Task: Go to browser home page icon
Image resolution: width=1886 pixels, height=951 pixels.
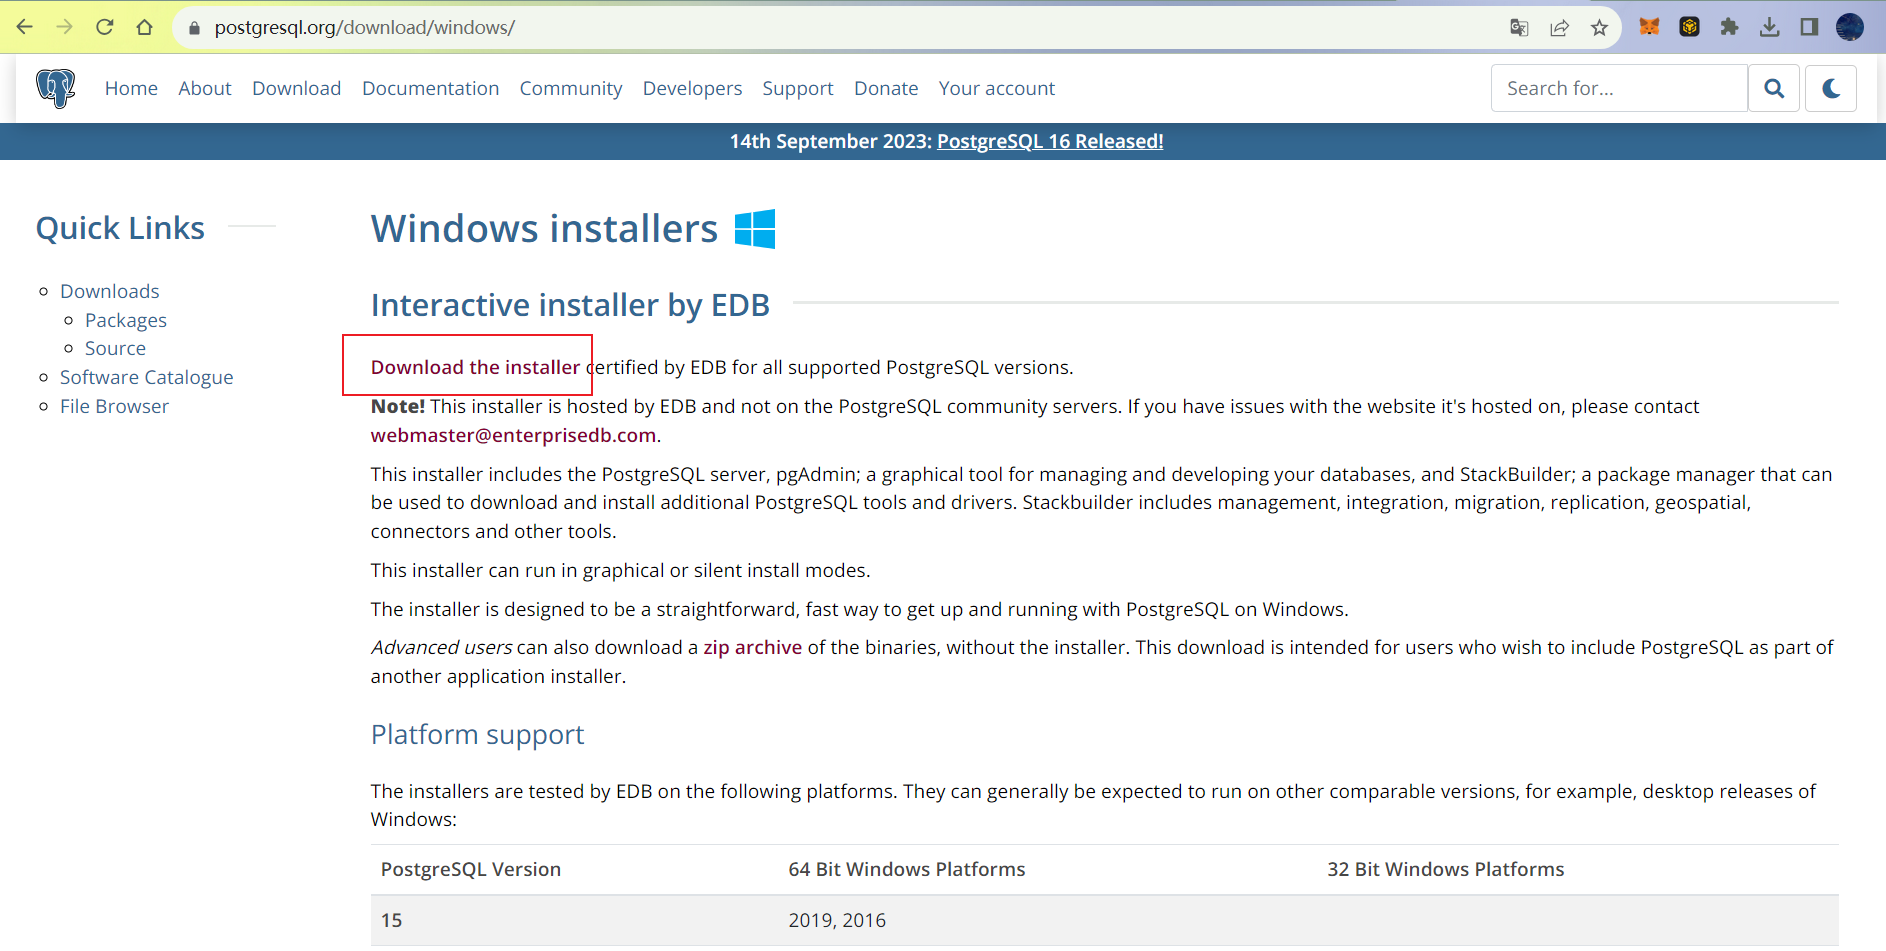Action: point(145,27)
